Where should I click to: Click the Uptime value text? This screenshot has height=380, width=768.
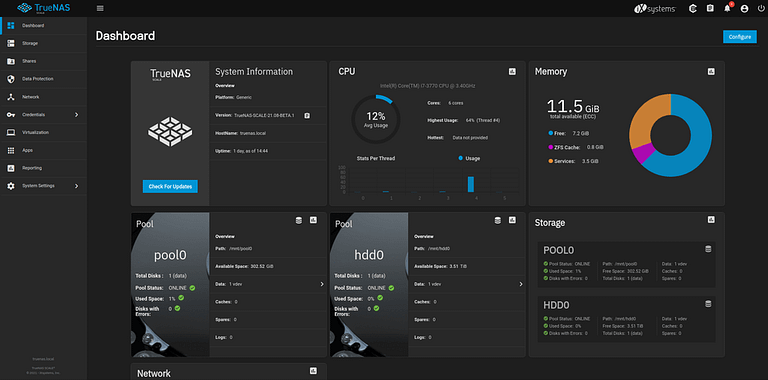250,151
